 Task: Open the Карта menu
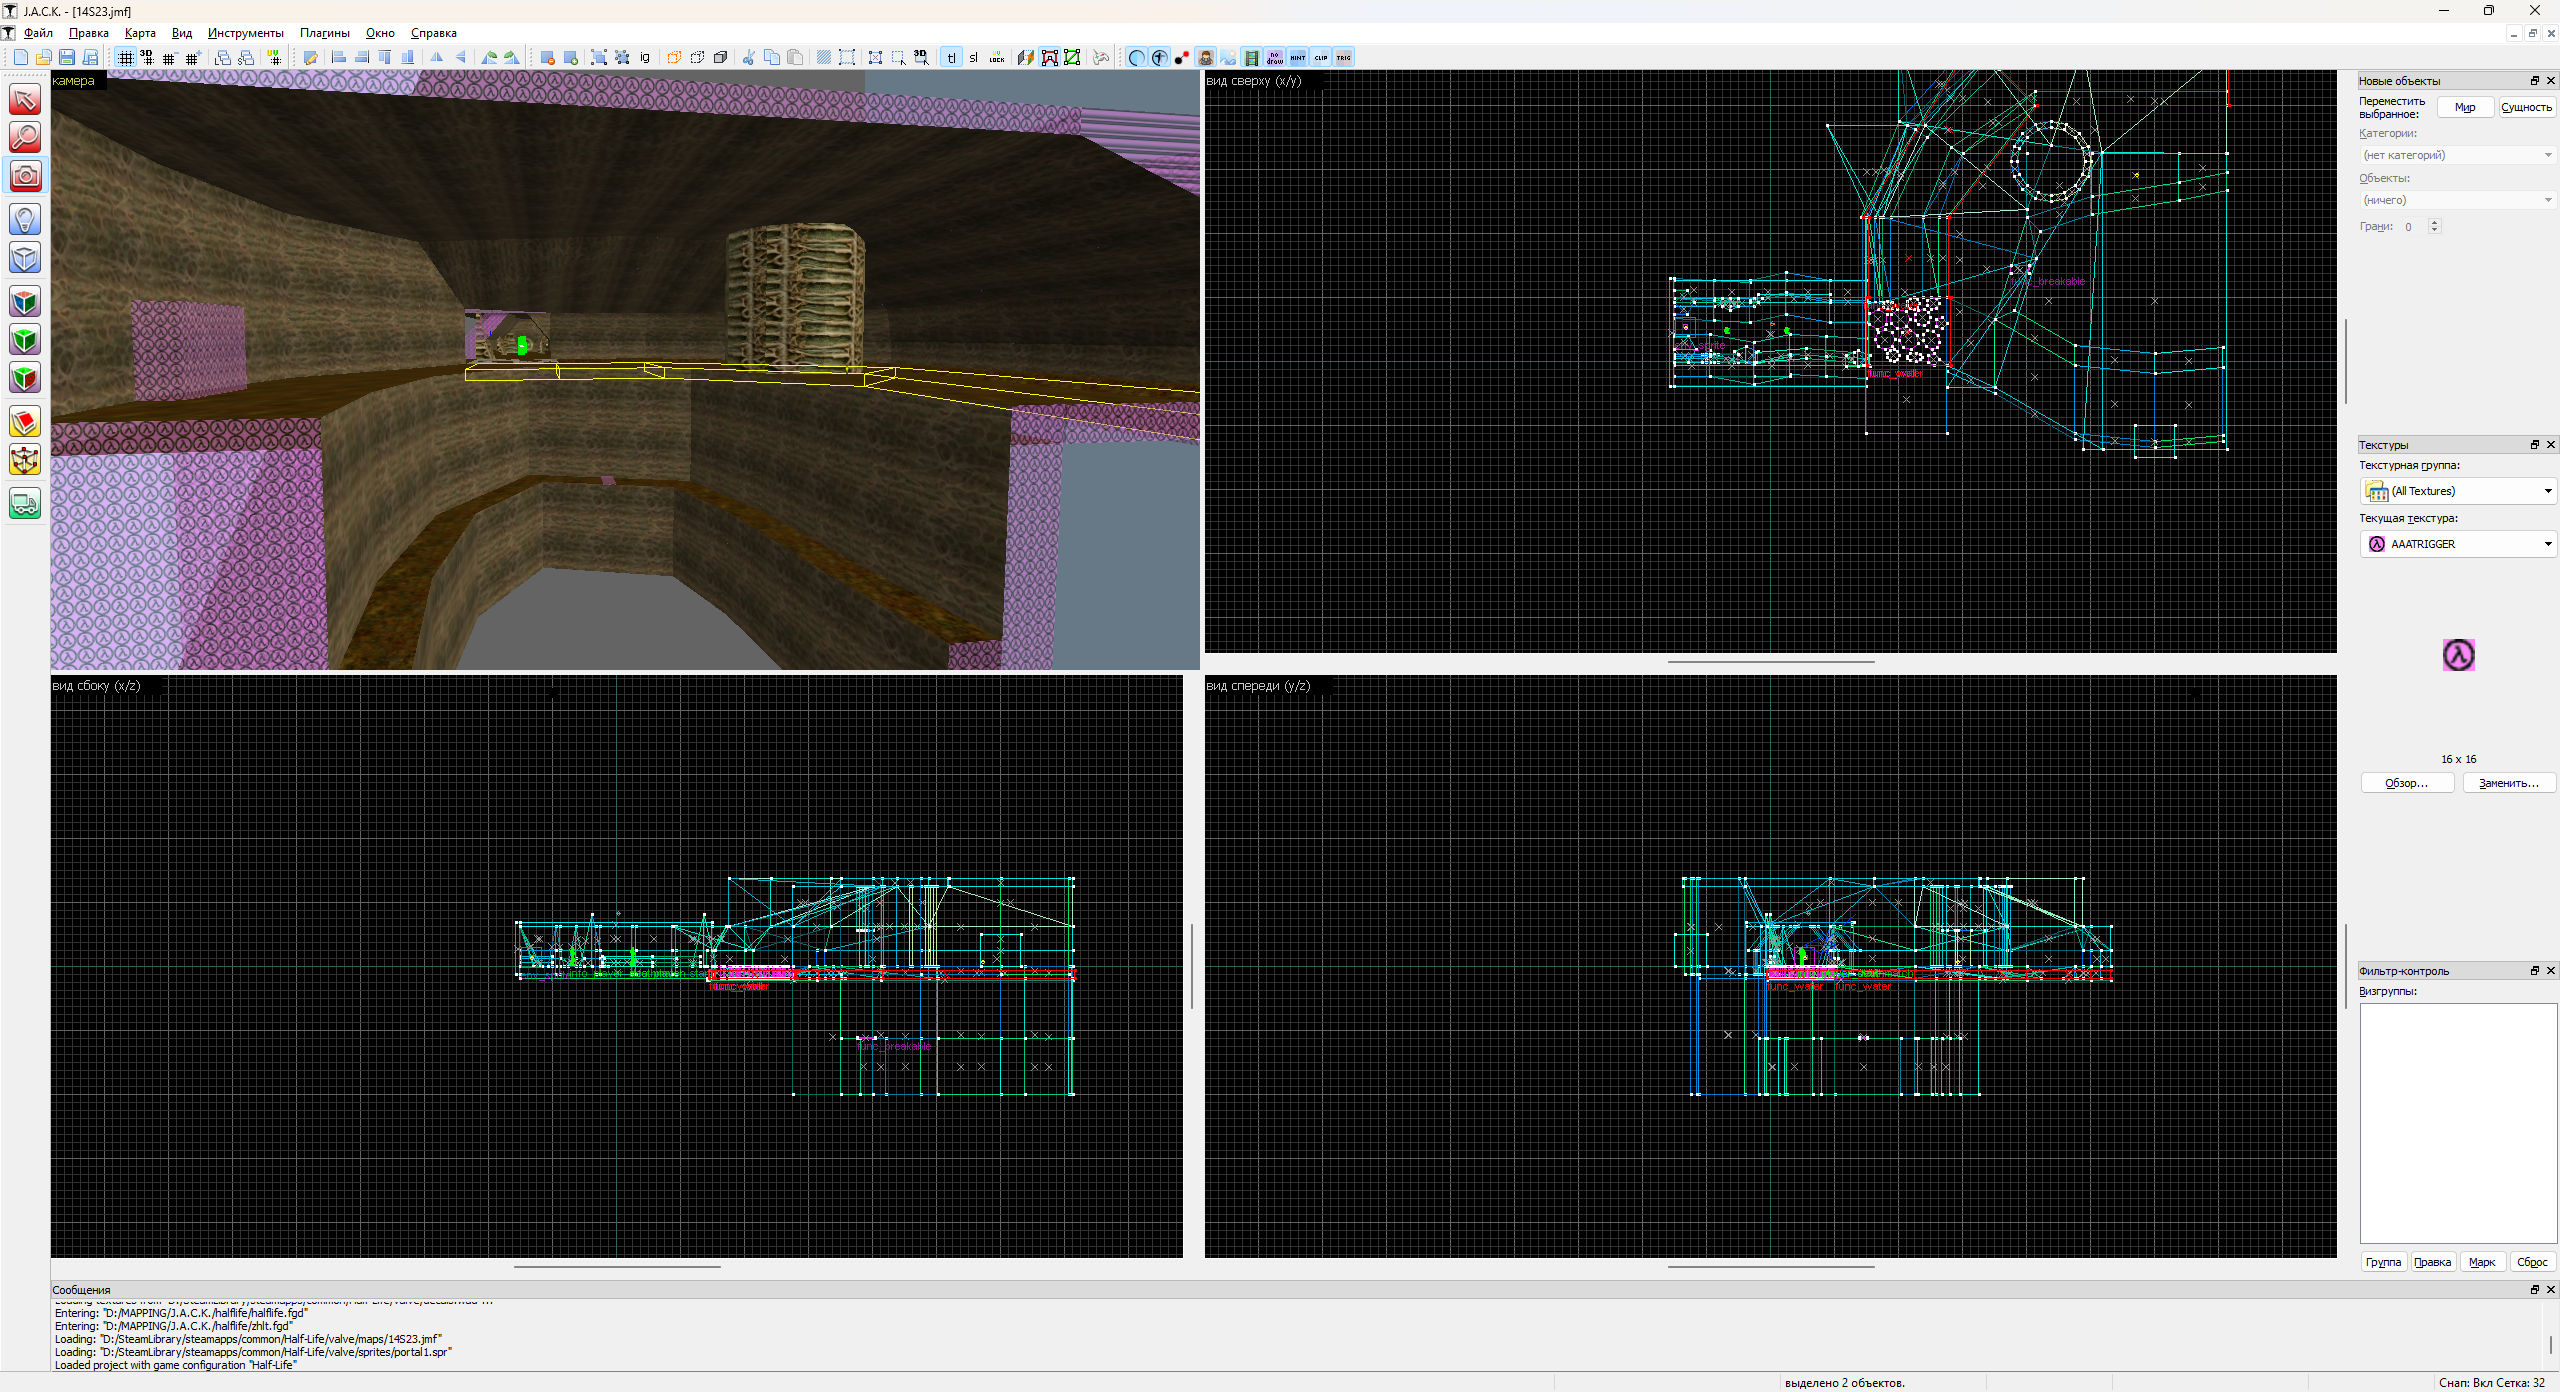click(140, 33)
